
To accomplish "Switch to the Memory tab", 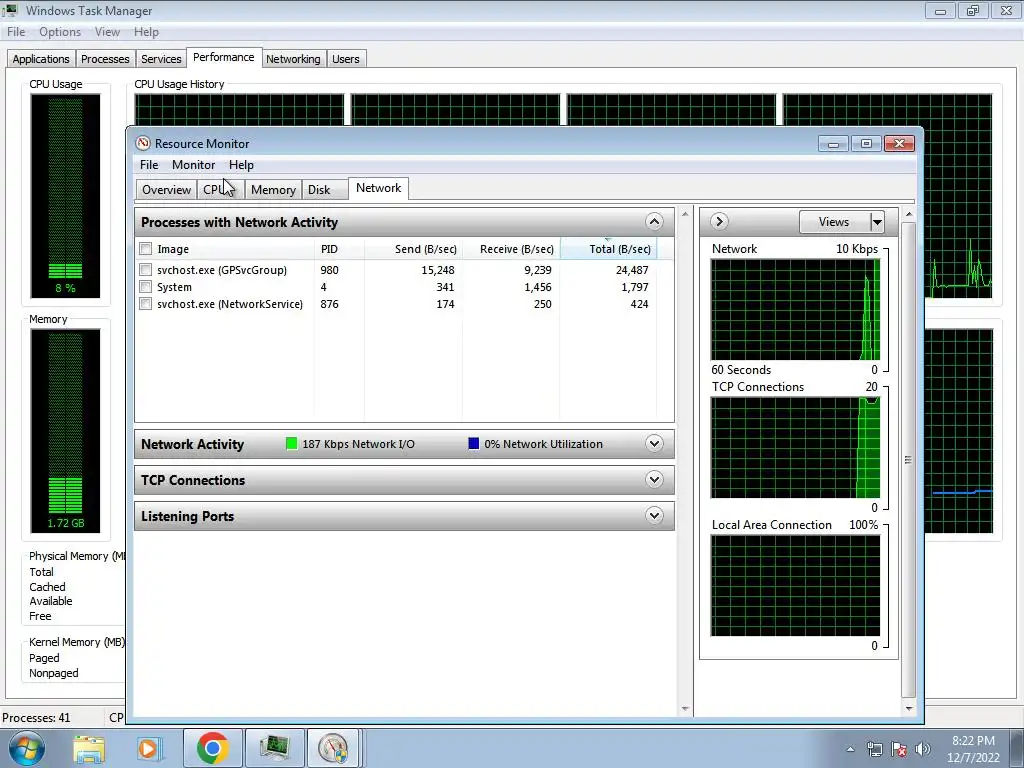I will coord(274,190).
